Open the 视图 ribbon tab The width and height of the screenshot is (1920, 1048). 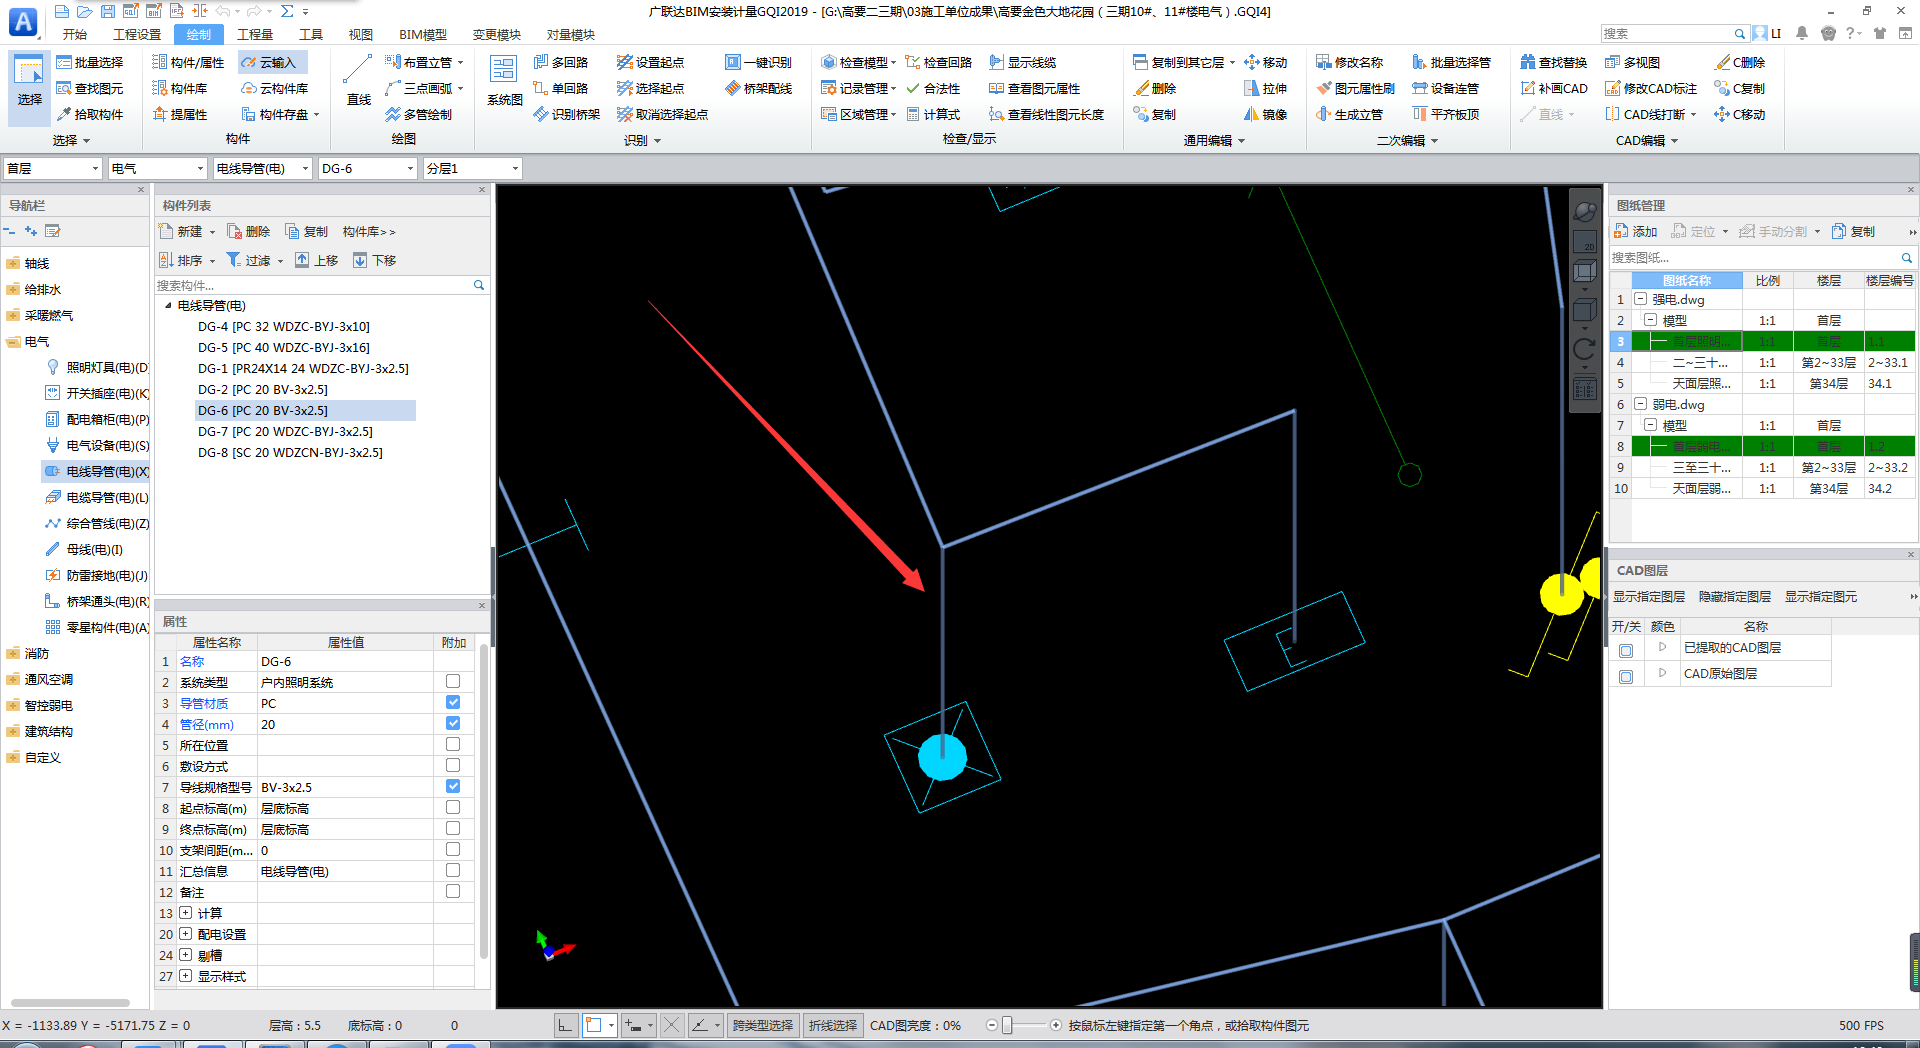coord(361,34)
